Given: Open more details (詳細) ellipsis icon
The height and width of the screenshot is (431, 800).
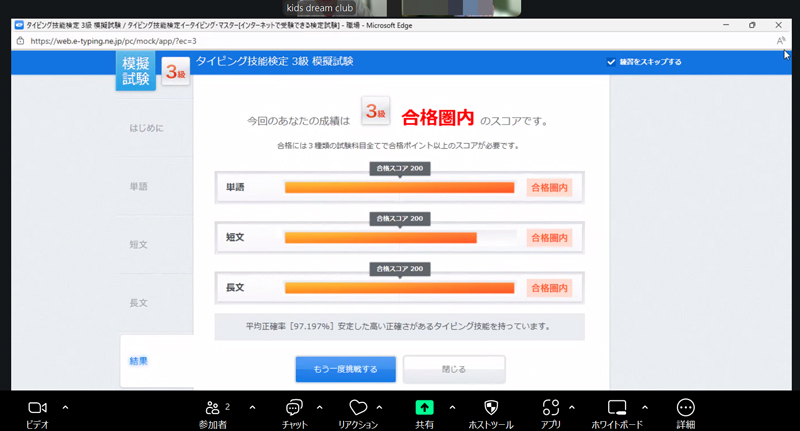Looking at the screenshot, I should tap(686, 408).
